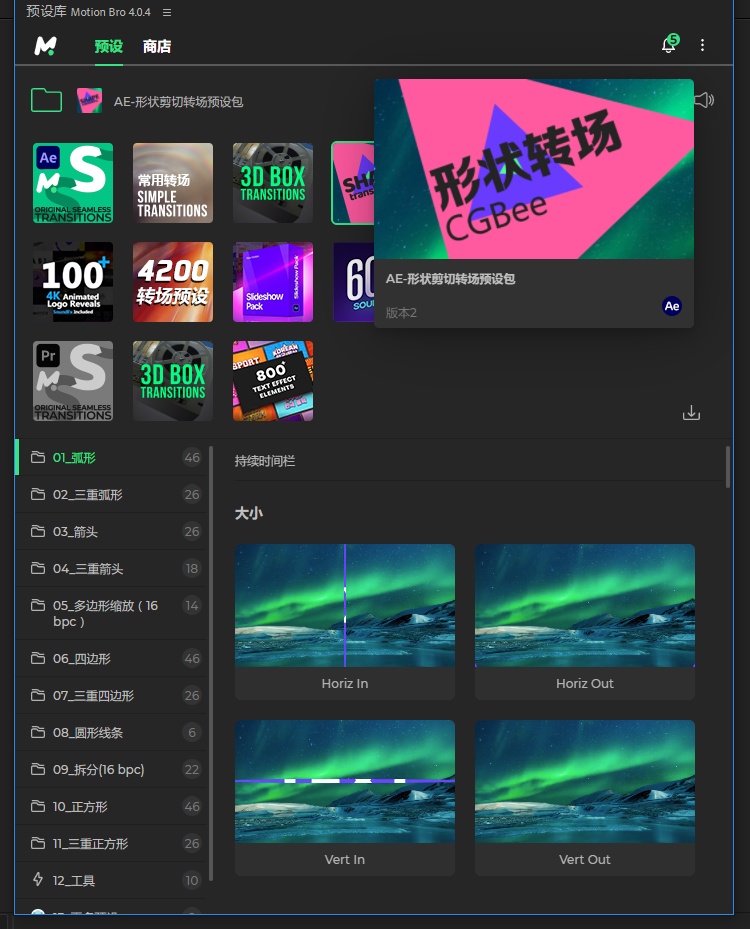This screenshot has width=750, height=929.
Task: Select the 800 Text Effect Elements pack
Action: pos(273,381)
